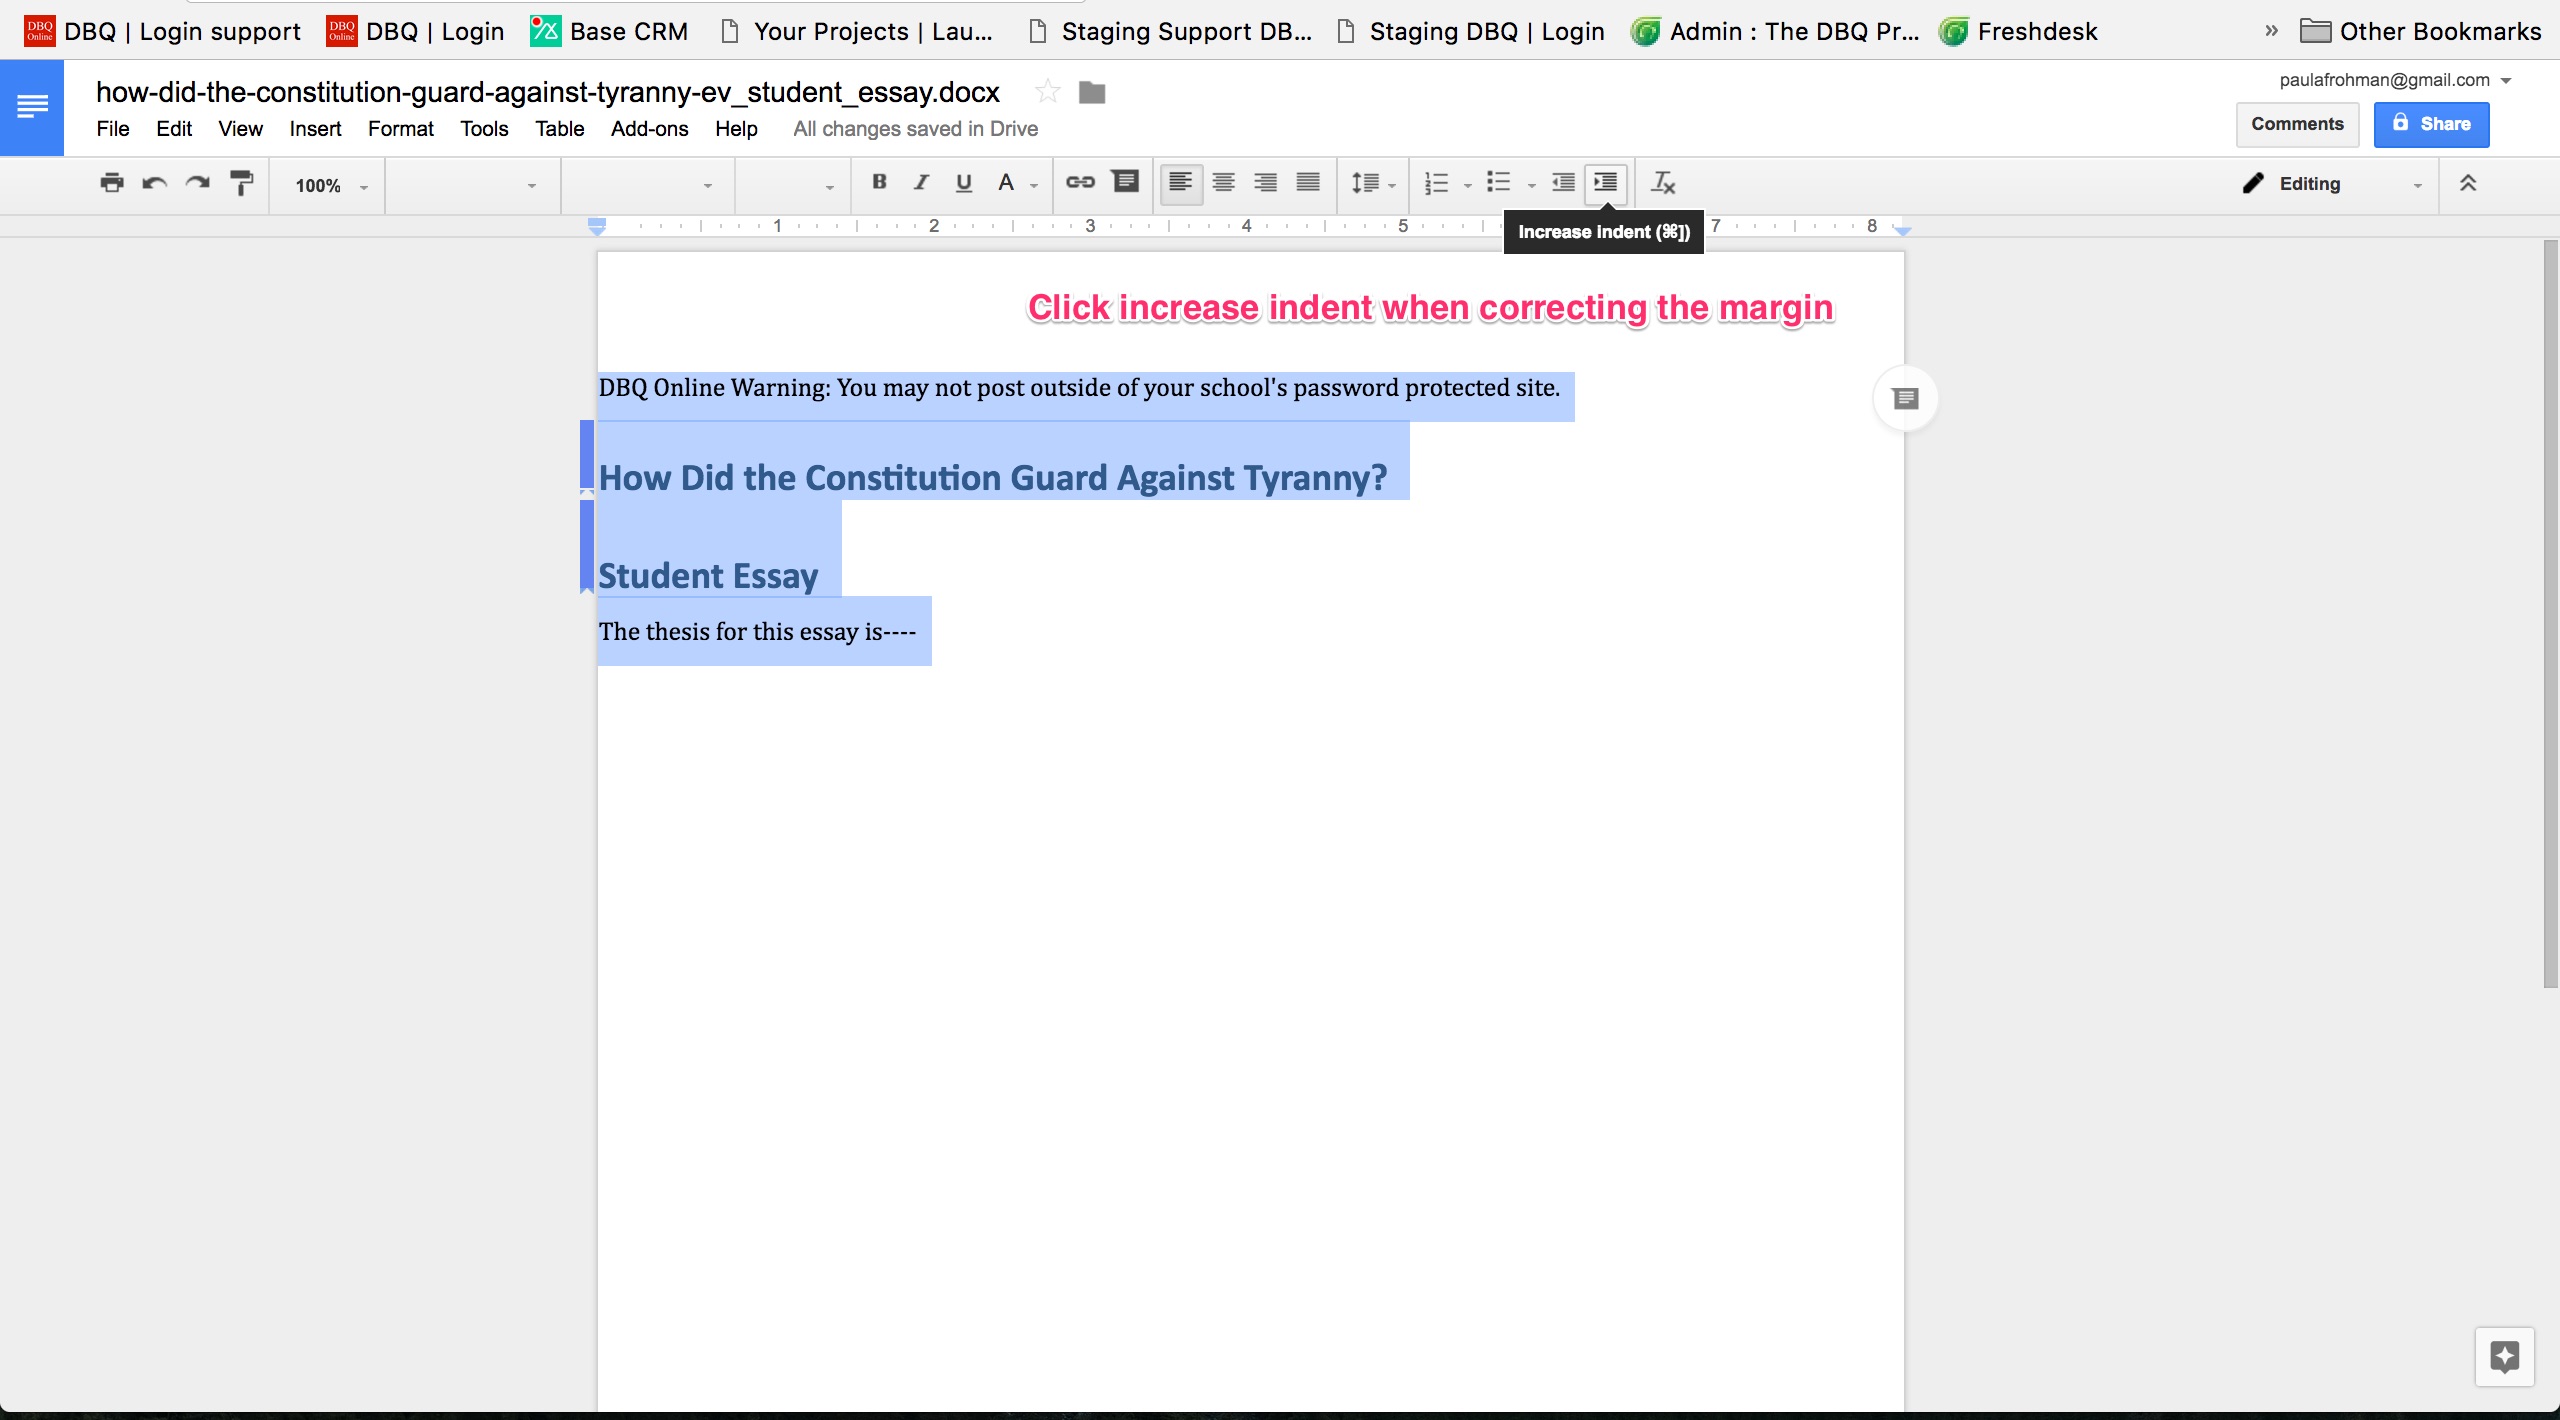The height and width of the screenshot is (1420, 2560).
Task: Select the Paint format tool
Action: [241, 183]
